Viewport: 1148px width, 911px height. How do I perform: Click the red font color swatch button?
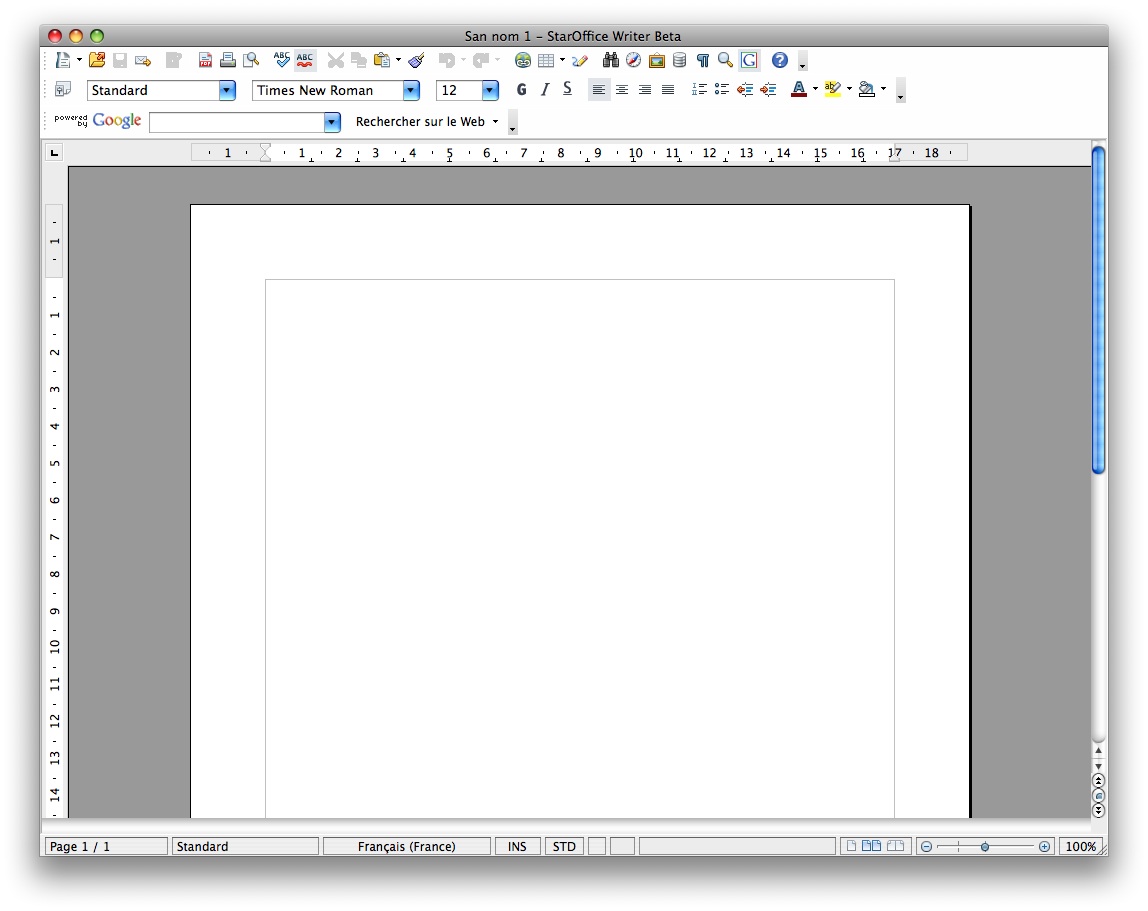click(x=798, y=90)
